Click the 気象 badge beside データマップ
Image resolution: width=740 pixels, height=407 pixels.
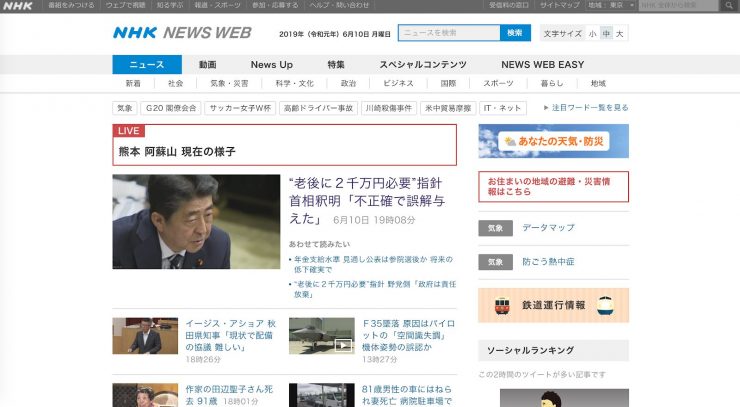495,228
